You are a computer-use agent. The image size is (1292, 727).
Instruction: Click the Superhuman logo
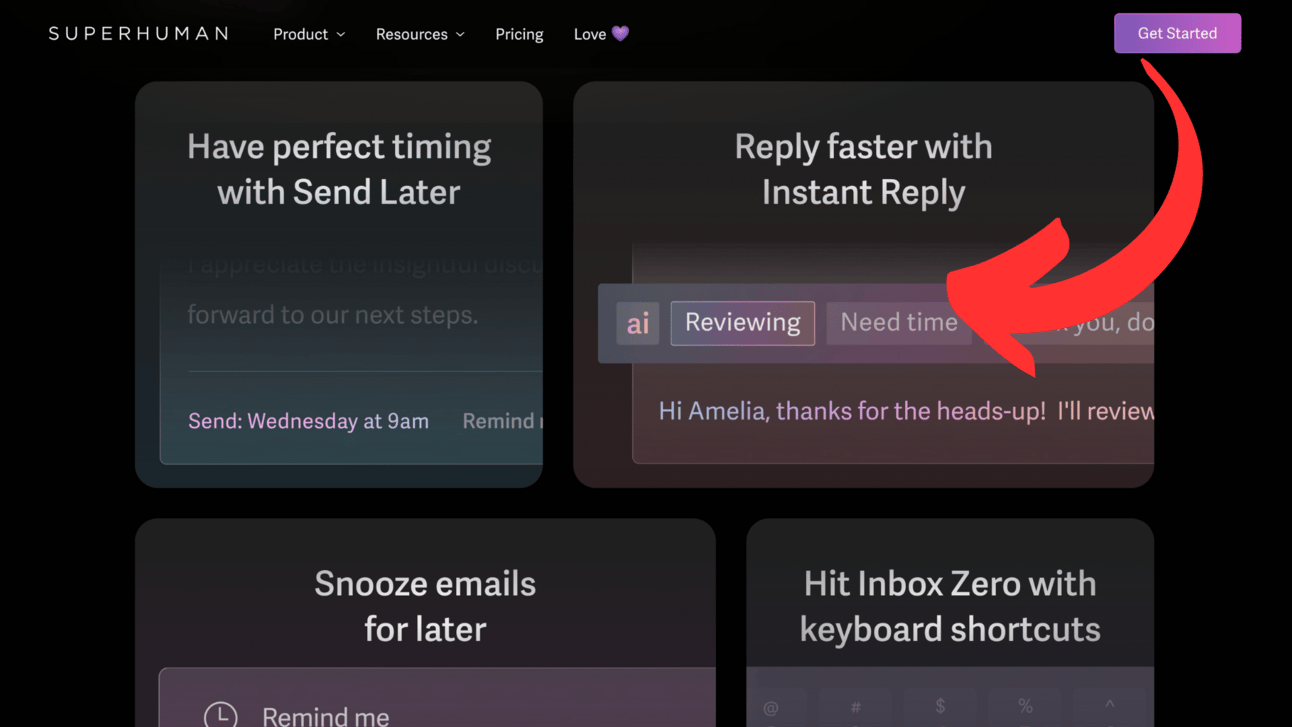[138, 34]
